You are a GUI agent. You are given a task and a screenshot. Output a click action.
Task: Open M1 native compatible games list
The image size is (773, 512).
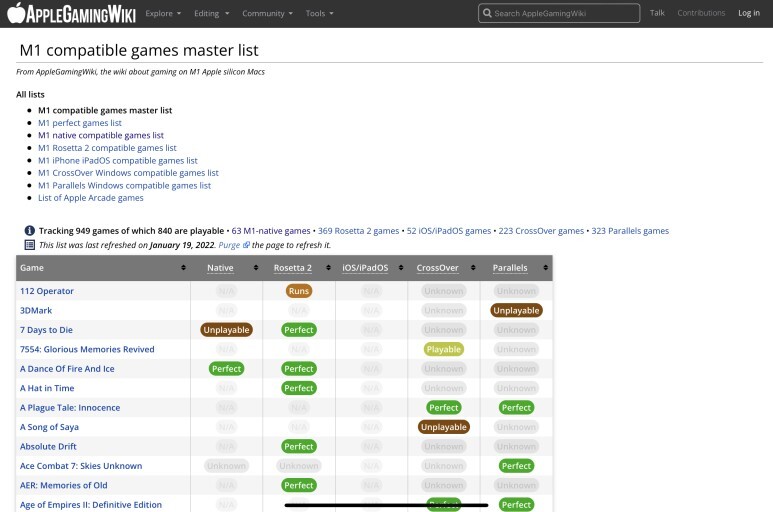pyautogui.click(x=101, y=135)
